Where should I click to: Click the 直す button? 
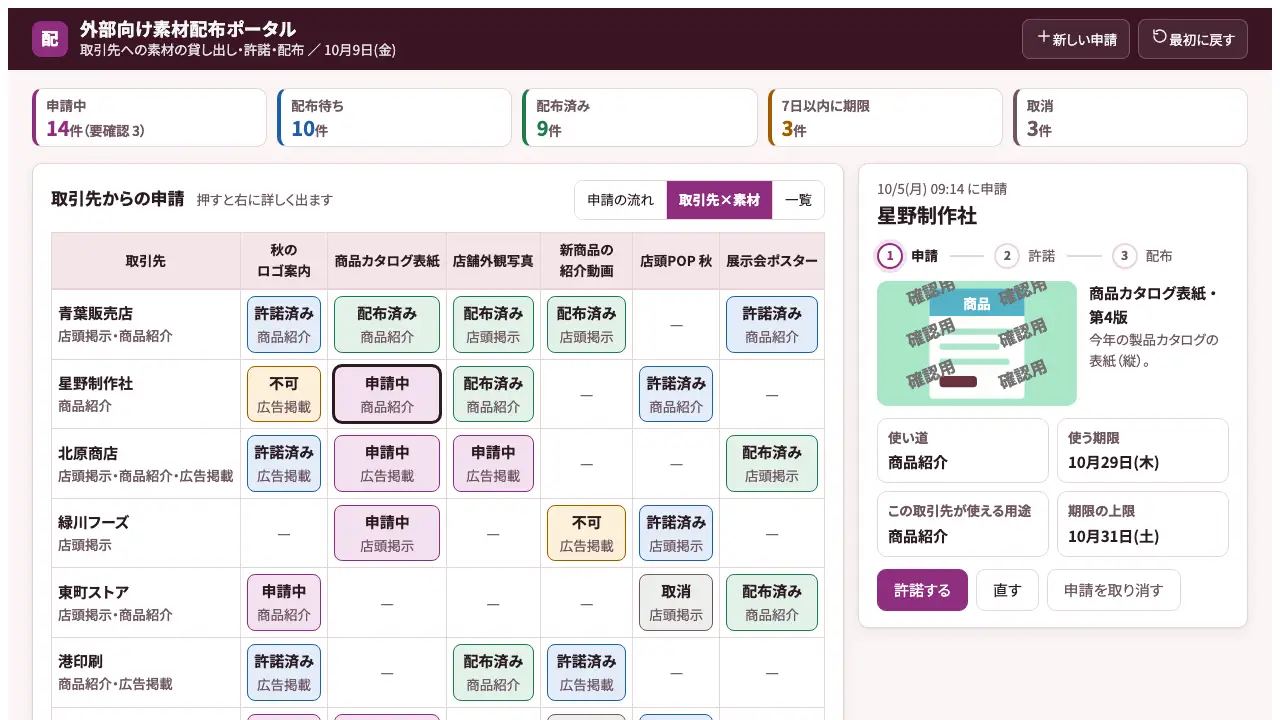(x=1007, y=590)
